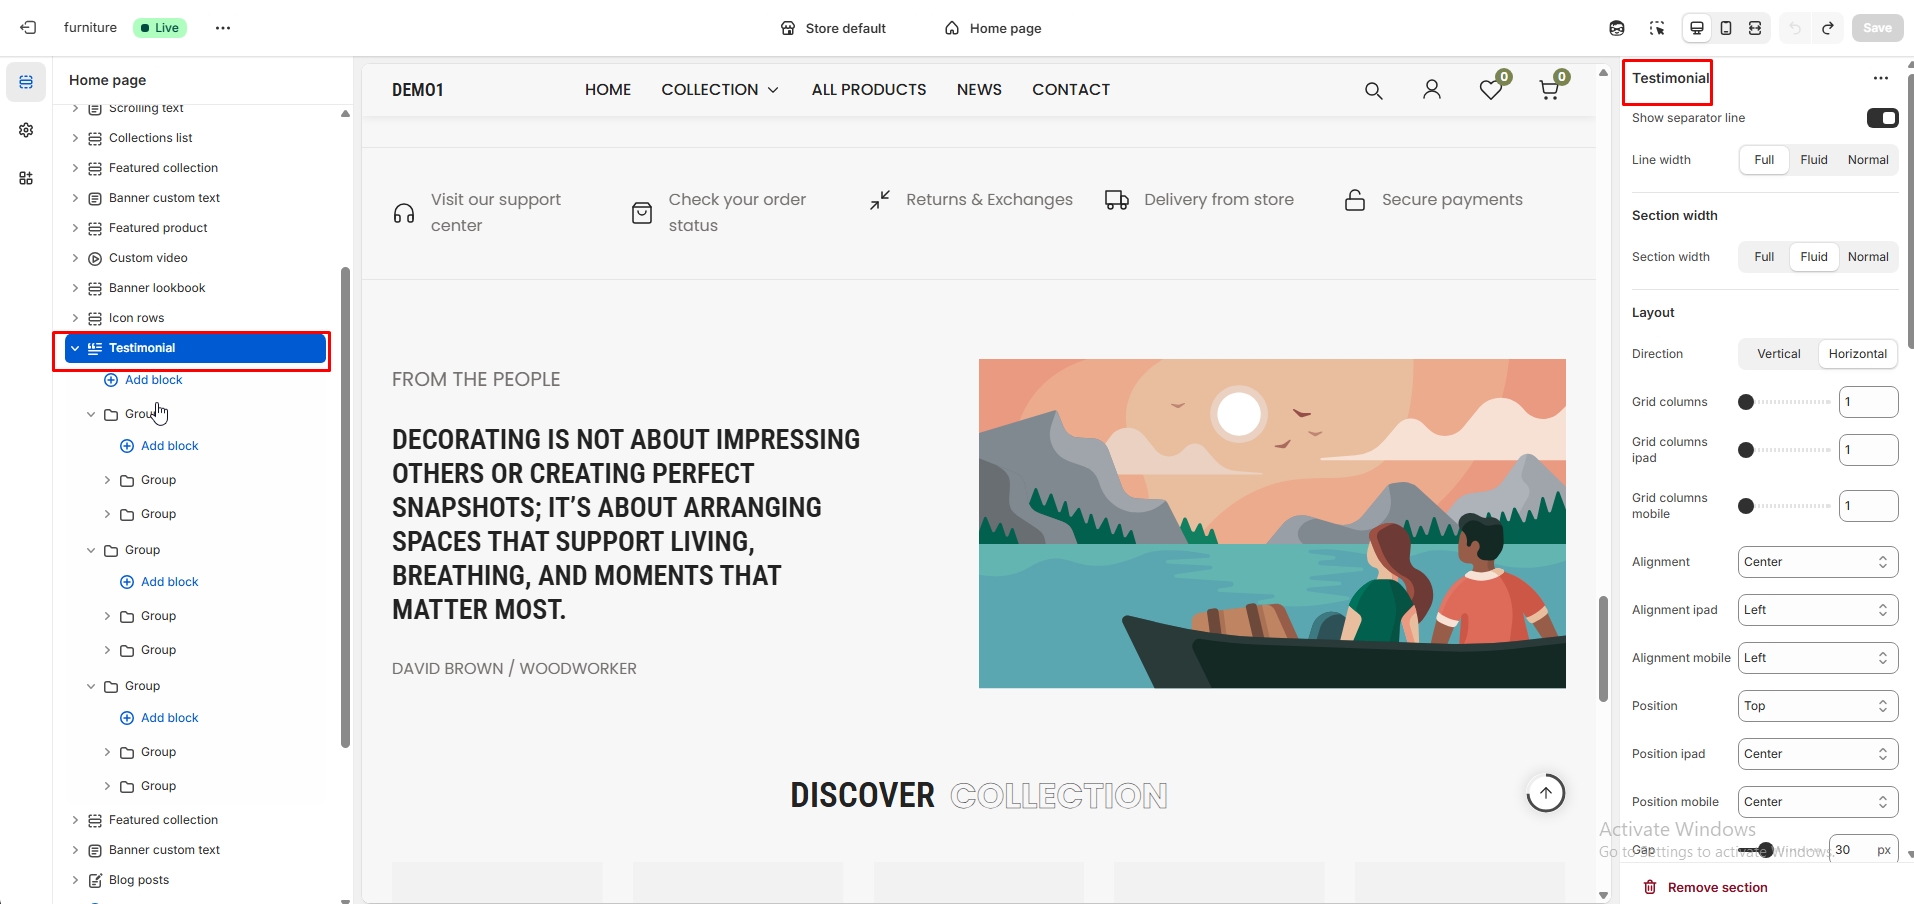Open the Position ipad dropdown
The height and width of the screenshot is (904, 1914).
tap(1817, 754)
